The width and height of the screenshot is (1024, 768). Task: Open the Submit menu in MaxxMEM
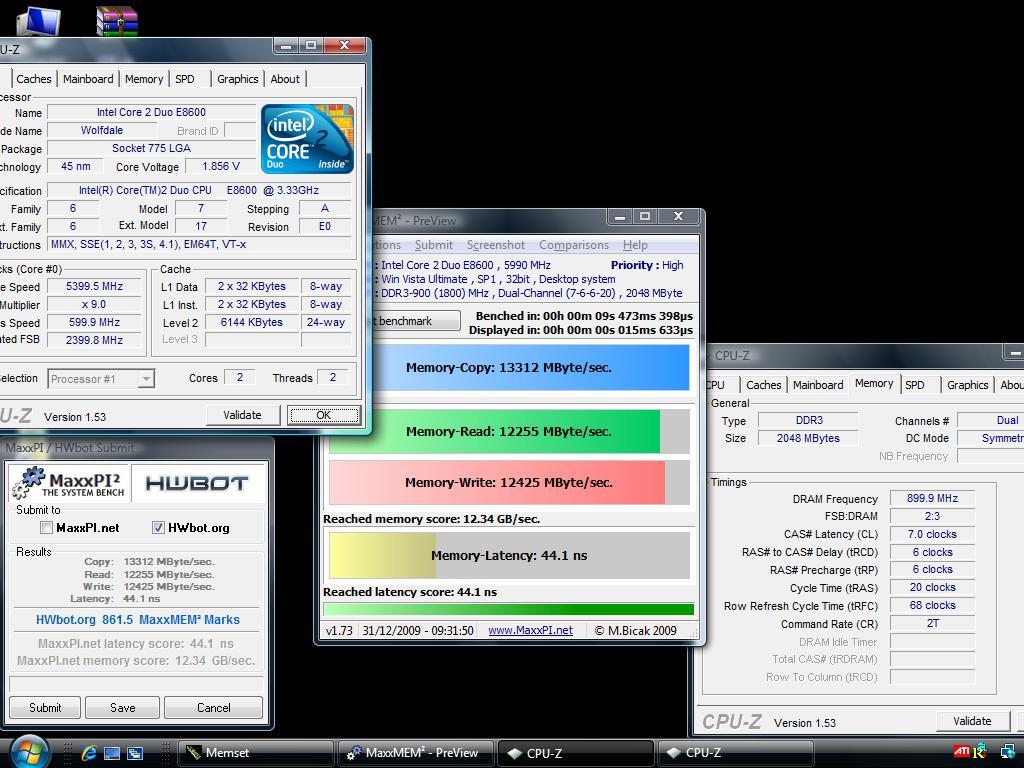(434, 245)
